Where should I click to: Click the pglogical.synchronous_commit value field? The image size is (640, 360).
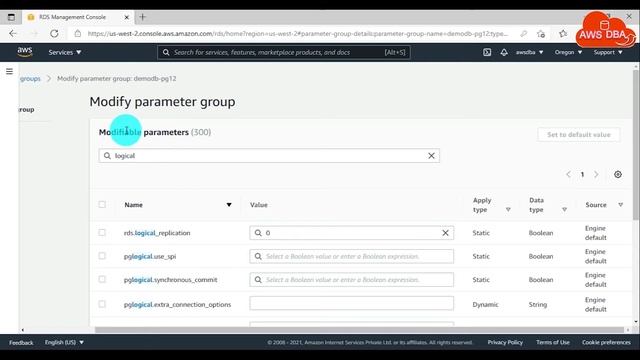coord(351,280)
